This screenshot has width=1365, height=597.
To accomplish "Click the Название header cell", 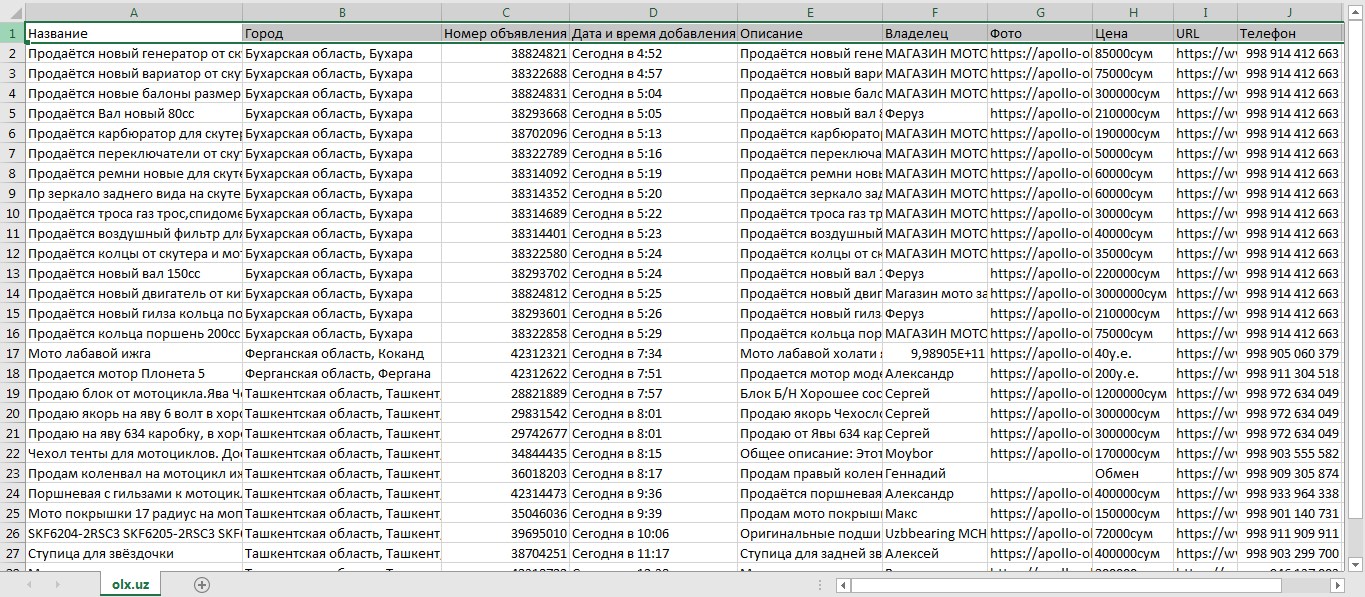I will pos(133,33).
